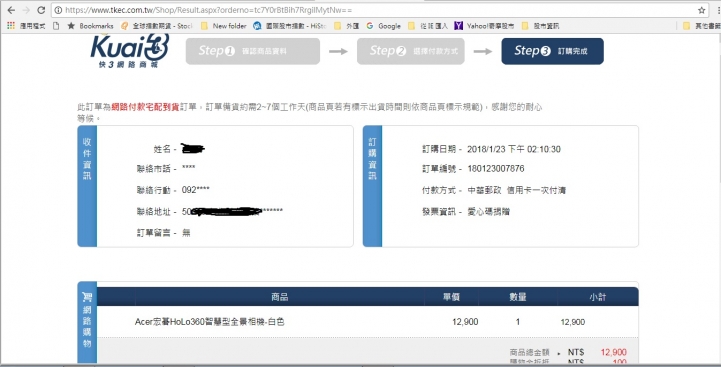
Task: Expand the folder right of the Yahoo bookmark
Action: [540, 26]
